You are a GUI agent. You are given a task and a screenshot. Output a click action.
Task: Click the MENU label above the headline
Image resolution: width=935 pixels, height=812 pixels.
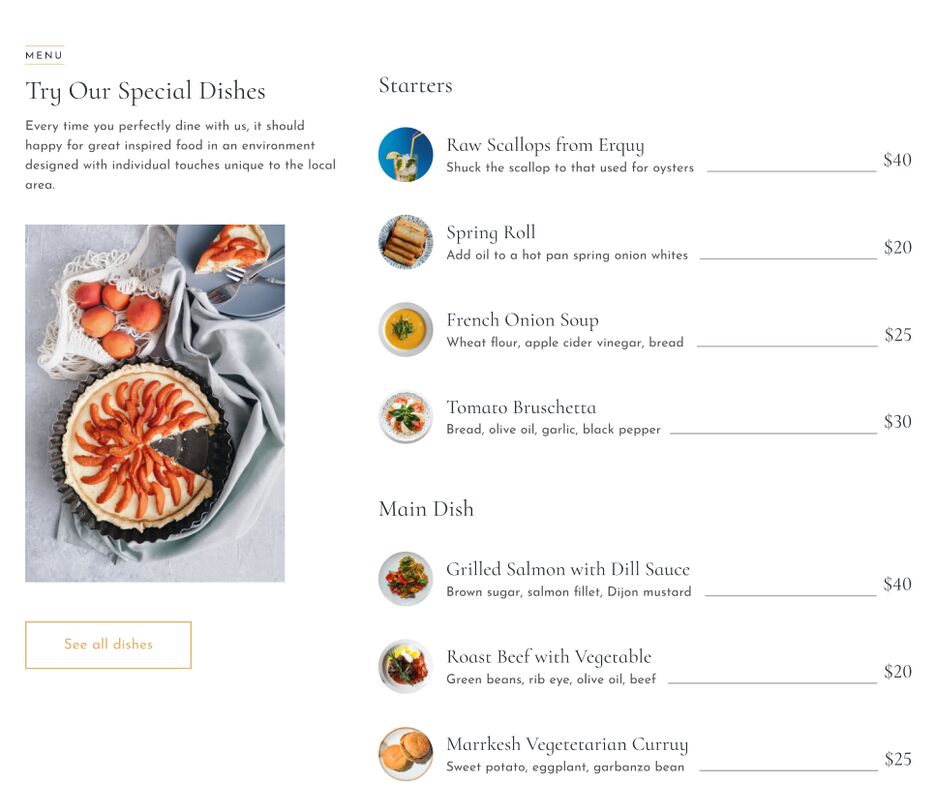coord(44,55)
